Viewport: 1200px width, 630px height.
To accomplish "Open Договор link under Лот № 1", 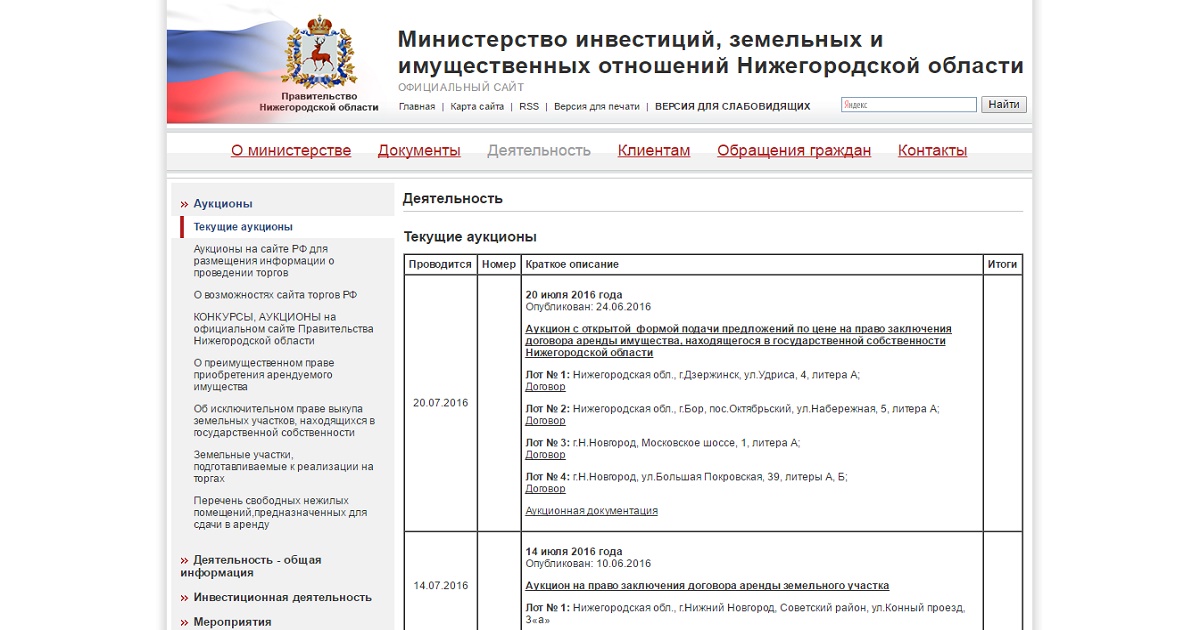I will [x=545, y=387].
